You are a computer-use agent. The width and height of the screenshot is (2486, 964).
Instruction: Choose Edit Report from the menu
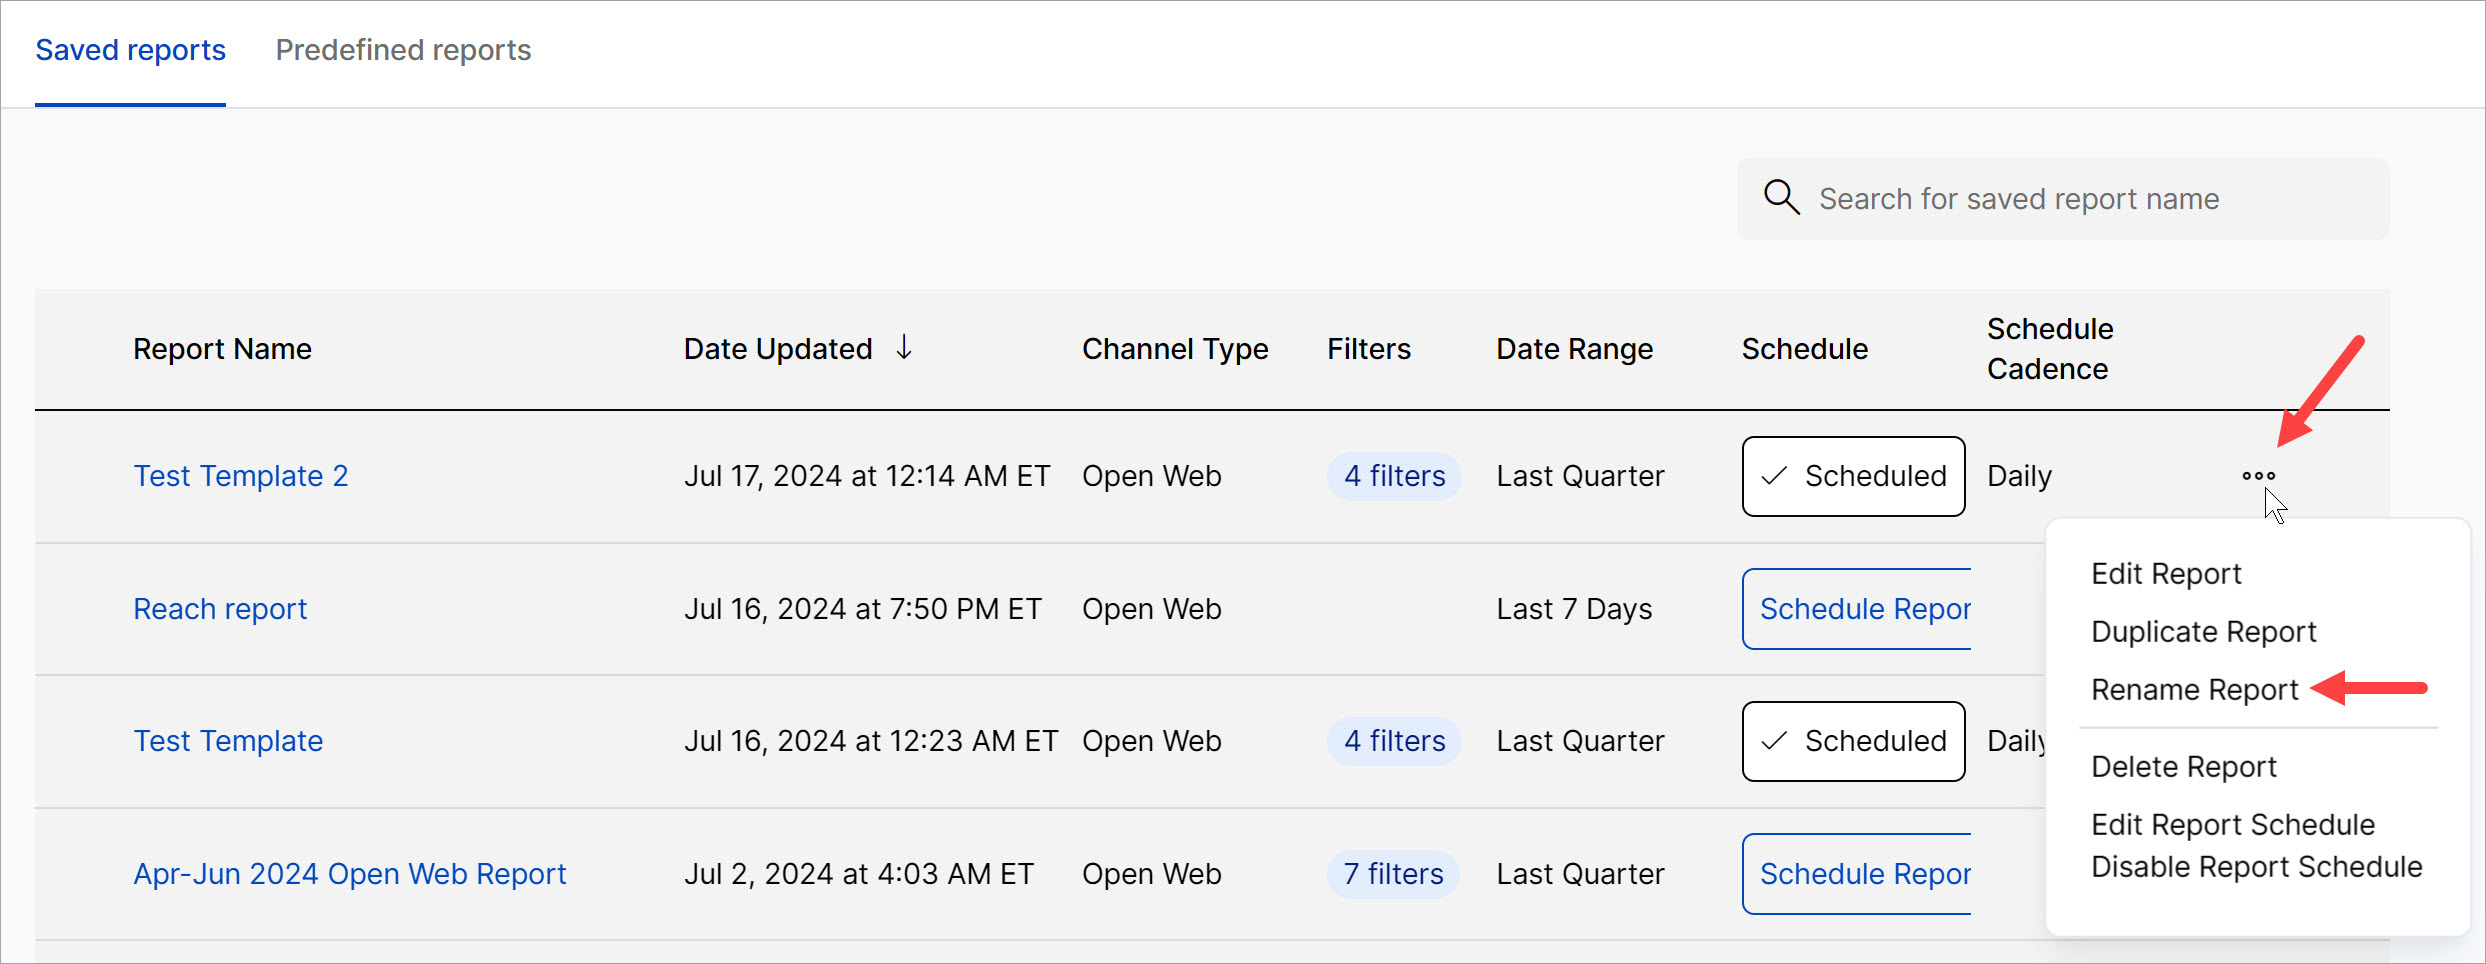point(2166,574)
